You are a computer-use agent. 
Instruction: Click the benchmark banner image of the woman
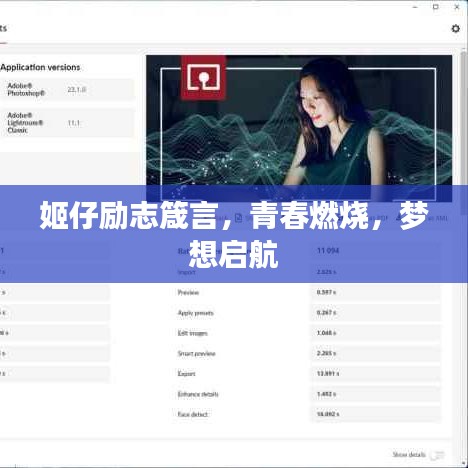click(299, 128)
